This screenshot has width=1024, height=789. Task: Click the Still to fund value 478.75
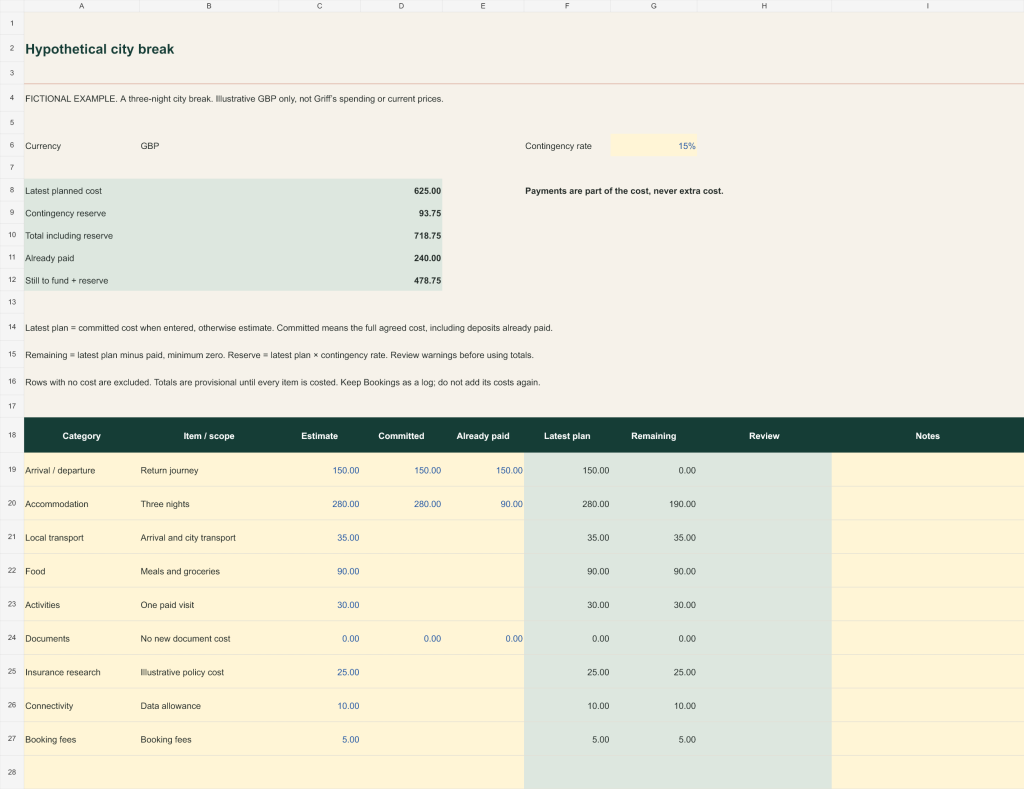point(427,280)
